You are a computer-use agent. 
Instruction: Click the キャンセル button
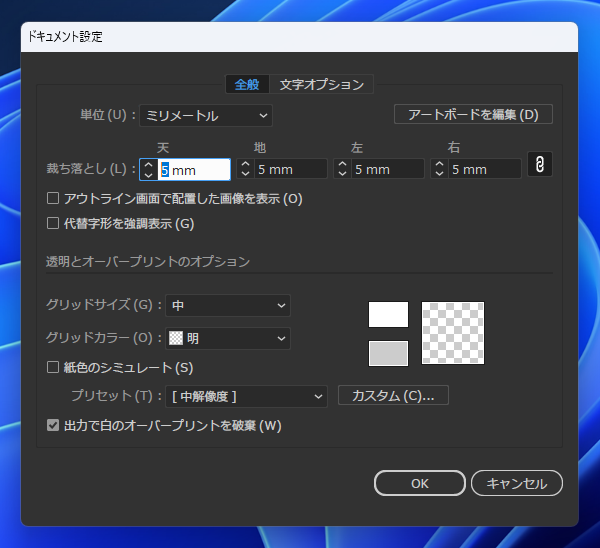point(517,483)
